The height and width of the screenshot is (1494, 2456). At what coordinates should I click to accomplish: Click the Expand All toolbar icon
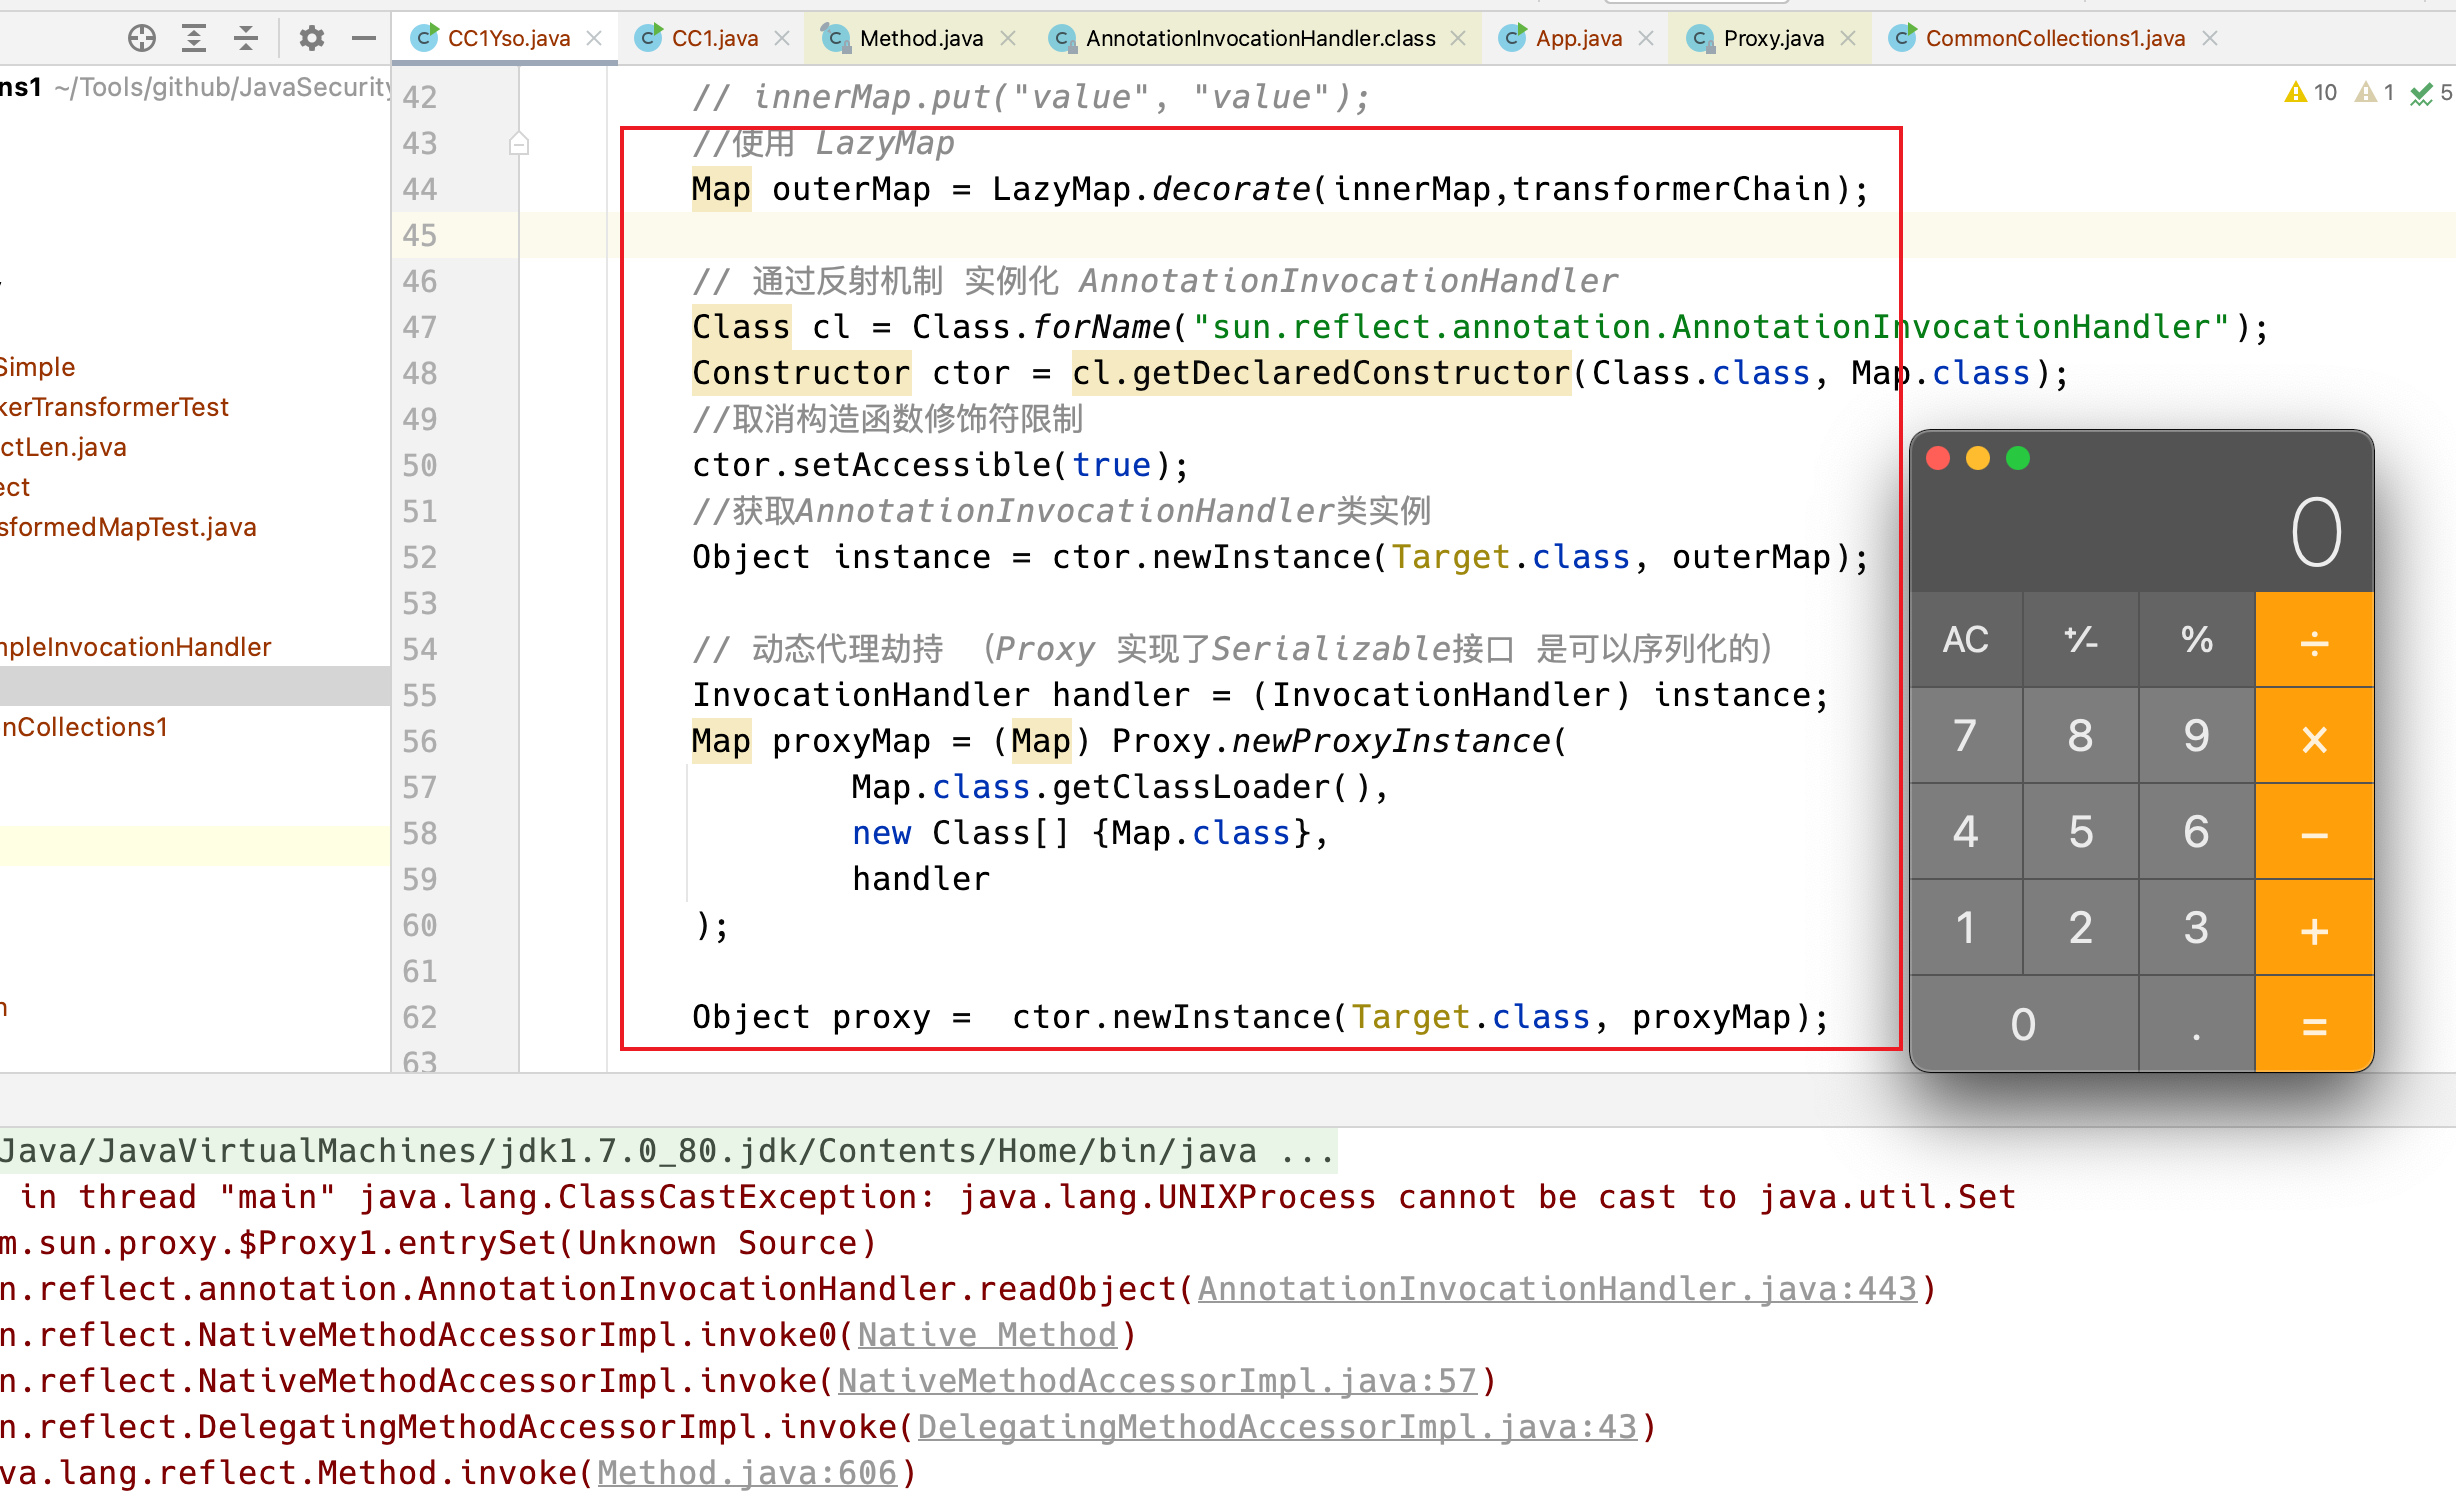tap(194, 38)
